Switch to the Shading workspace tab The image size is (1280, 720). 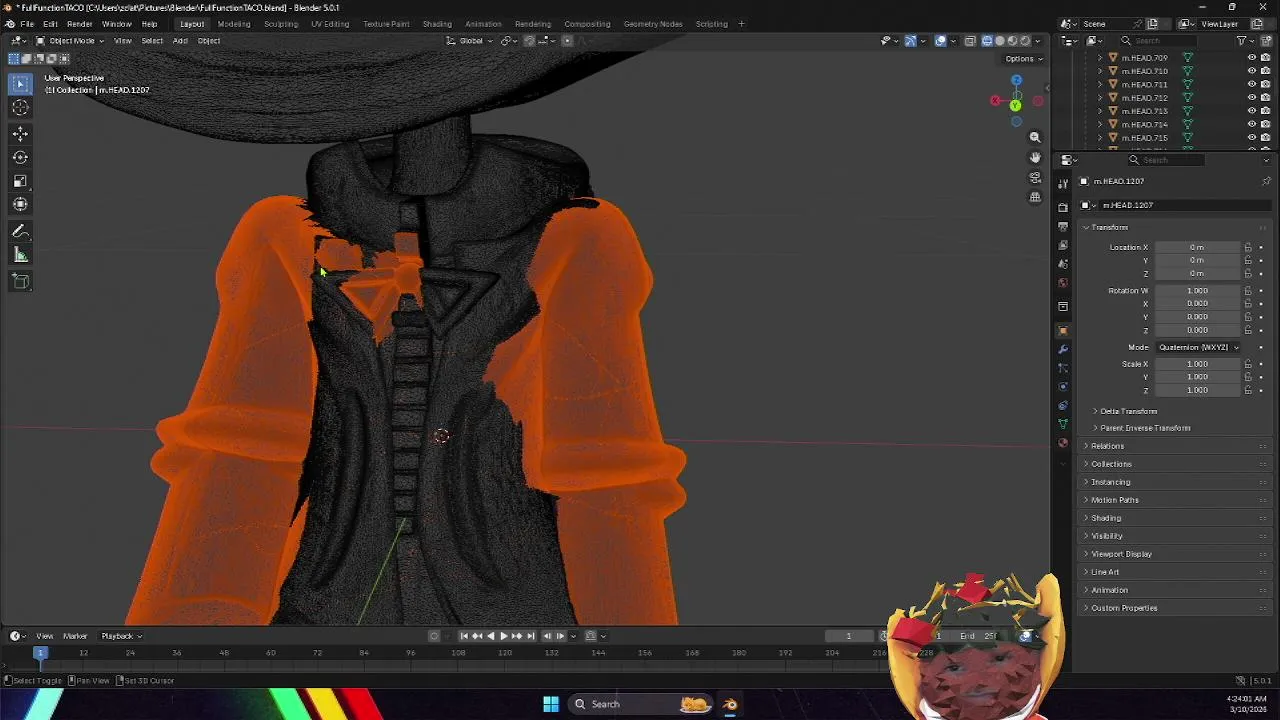pyautogui.click(x=437, y=24)
